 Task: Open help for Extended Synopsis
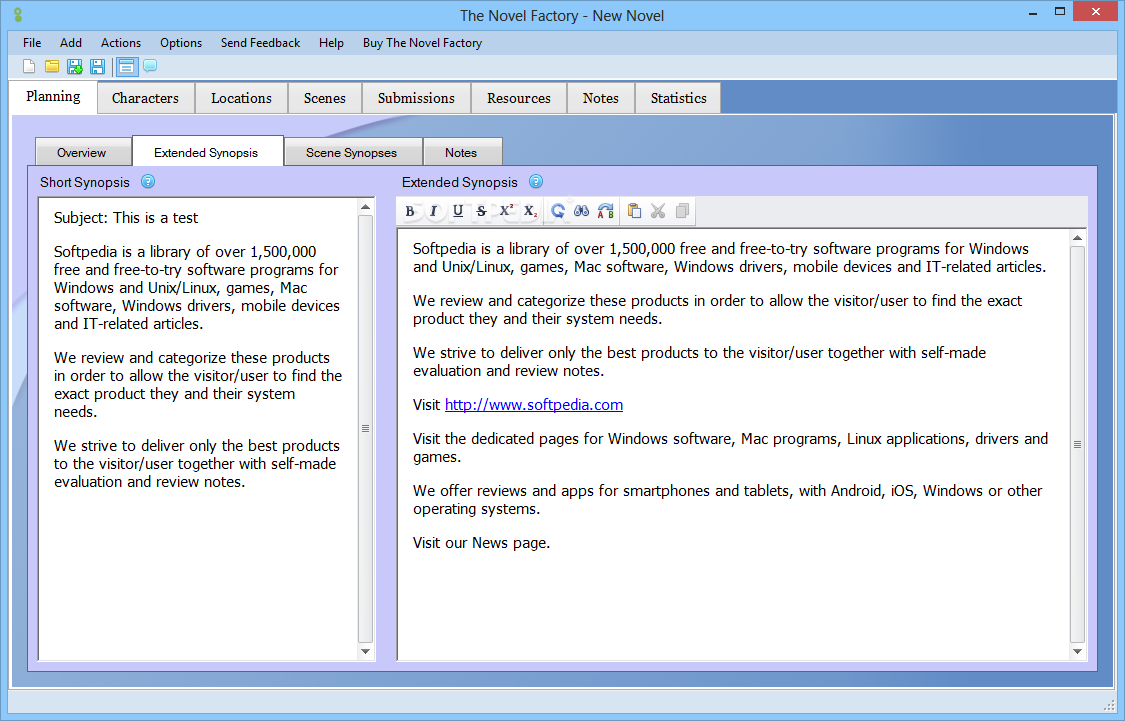tap(536, 182)
